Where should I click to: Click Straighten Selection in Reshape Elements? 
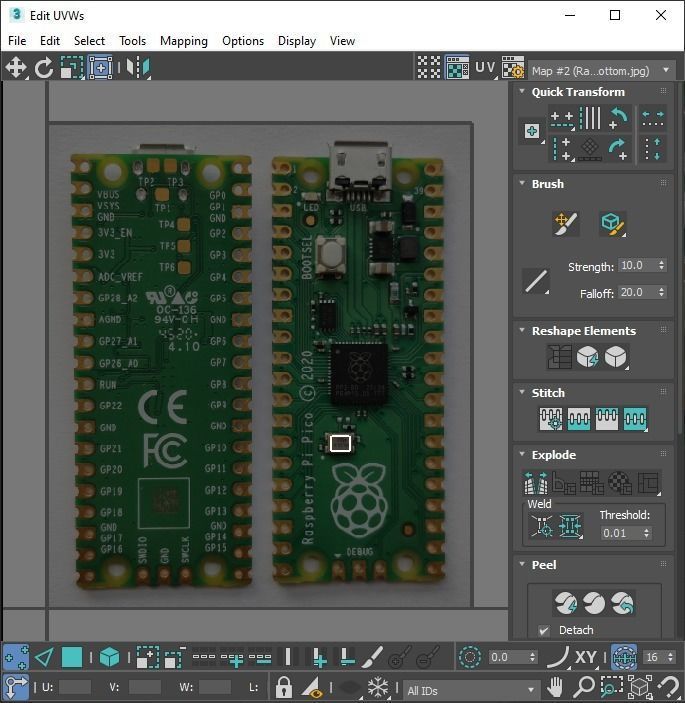point(559,357)
